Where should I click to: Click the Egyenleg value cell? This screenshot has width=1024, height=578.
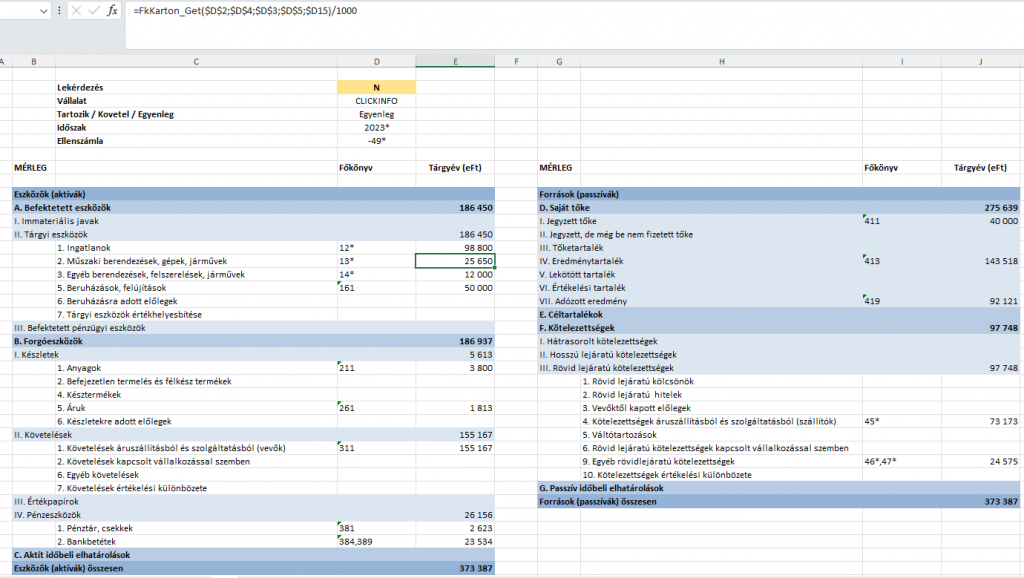pos(376,114)
